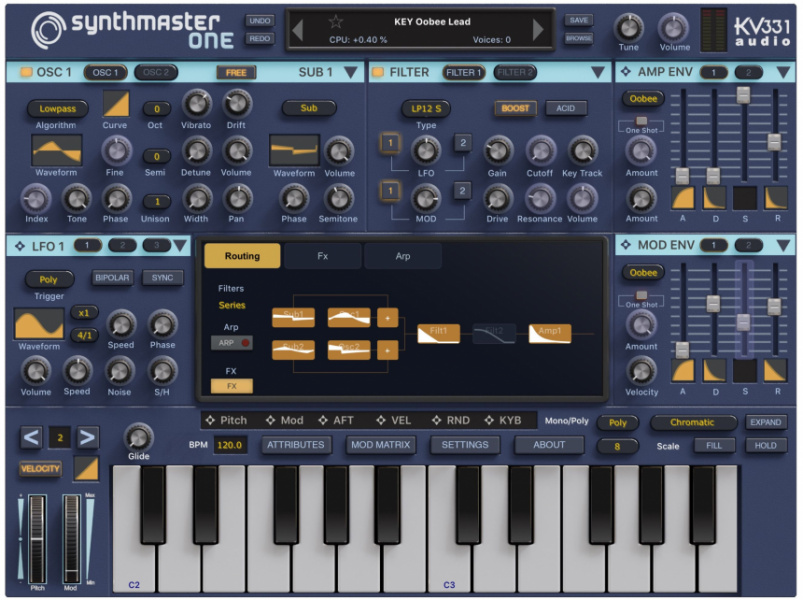Select the Oobee preset icon in AMP ENV
The height and width of the screenshot is (600, 803).
point(643,98)
